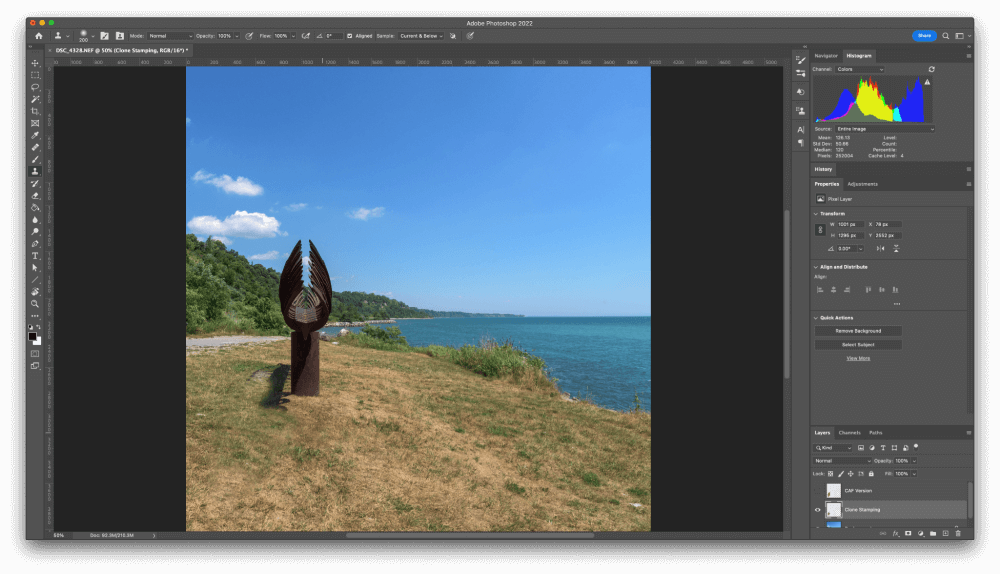Select the Zoom tool
Viewport: 1000px width, 574px height.
(x=35, y=303)
